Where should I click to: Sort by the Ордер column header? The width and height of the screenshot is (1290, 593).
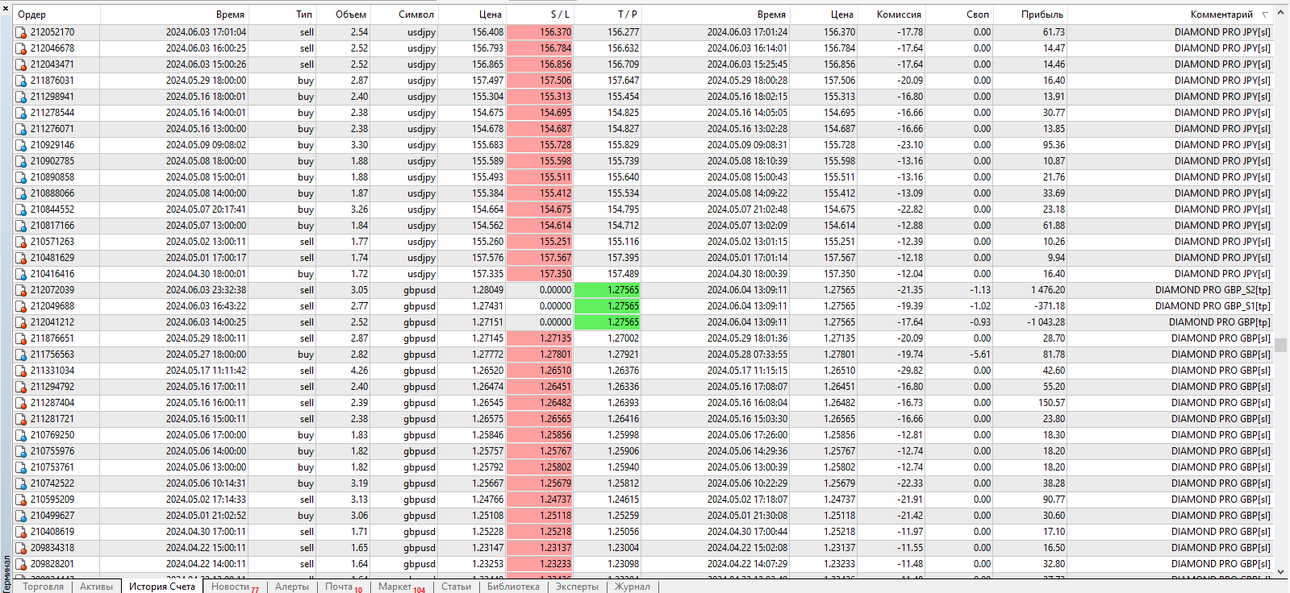[56, 15]
